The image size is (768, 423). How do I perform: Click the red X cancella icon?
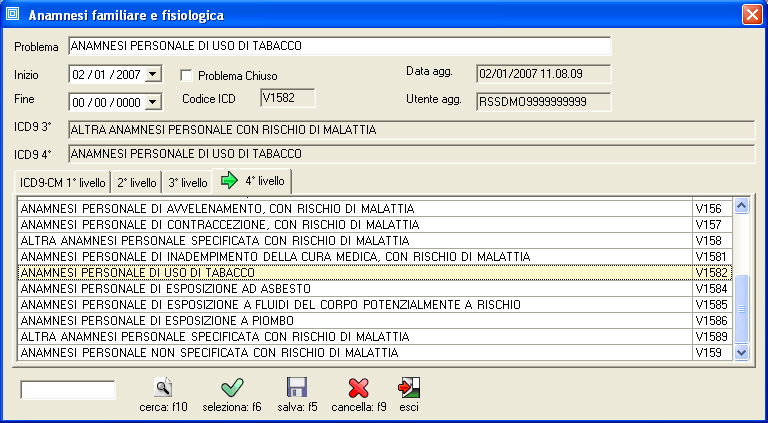coord(358,388)
